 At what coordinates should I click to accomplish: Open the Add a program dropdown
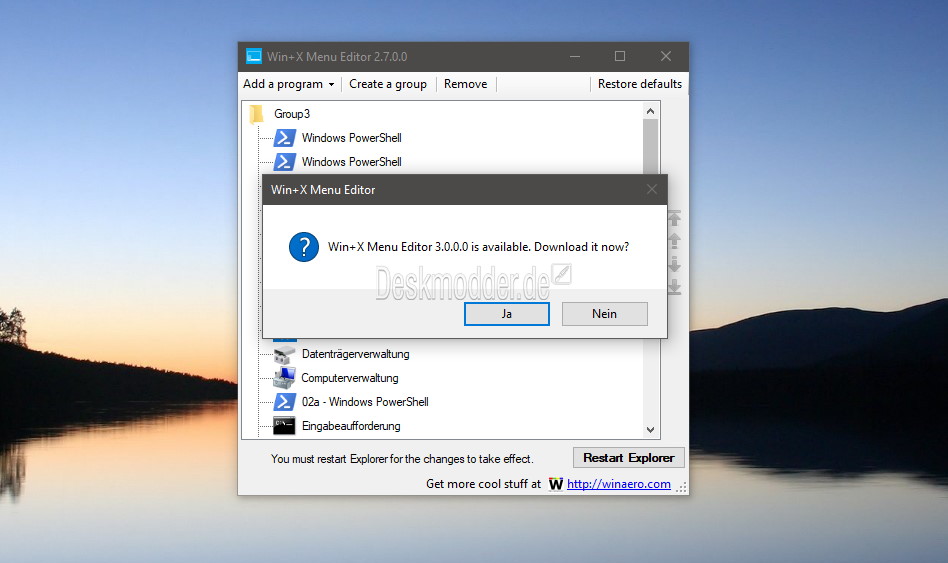(288, 84)
